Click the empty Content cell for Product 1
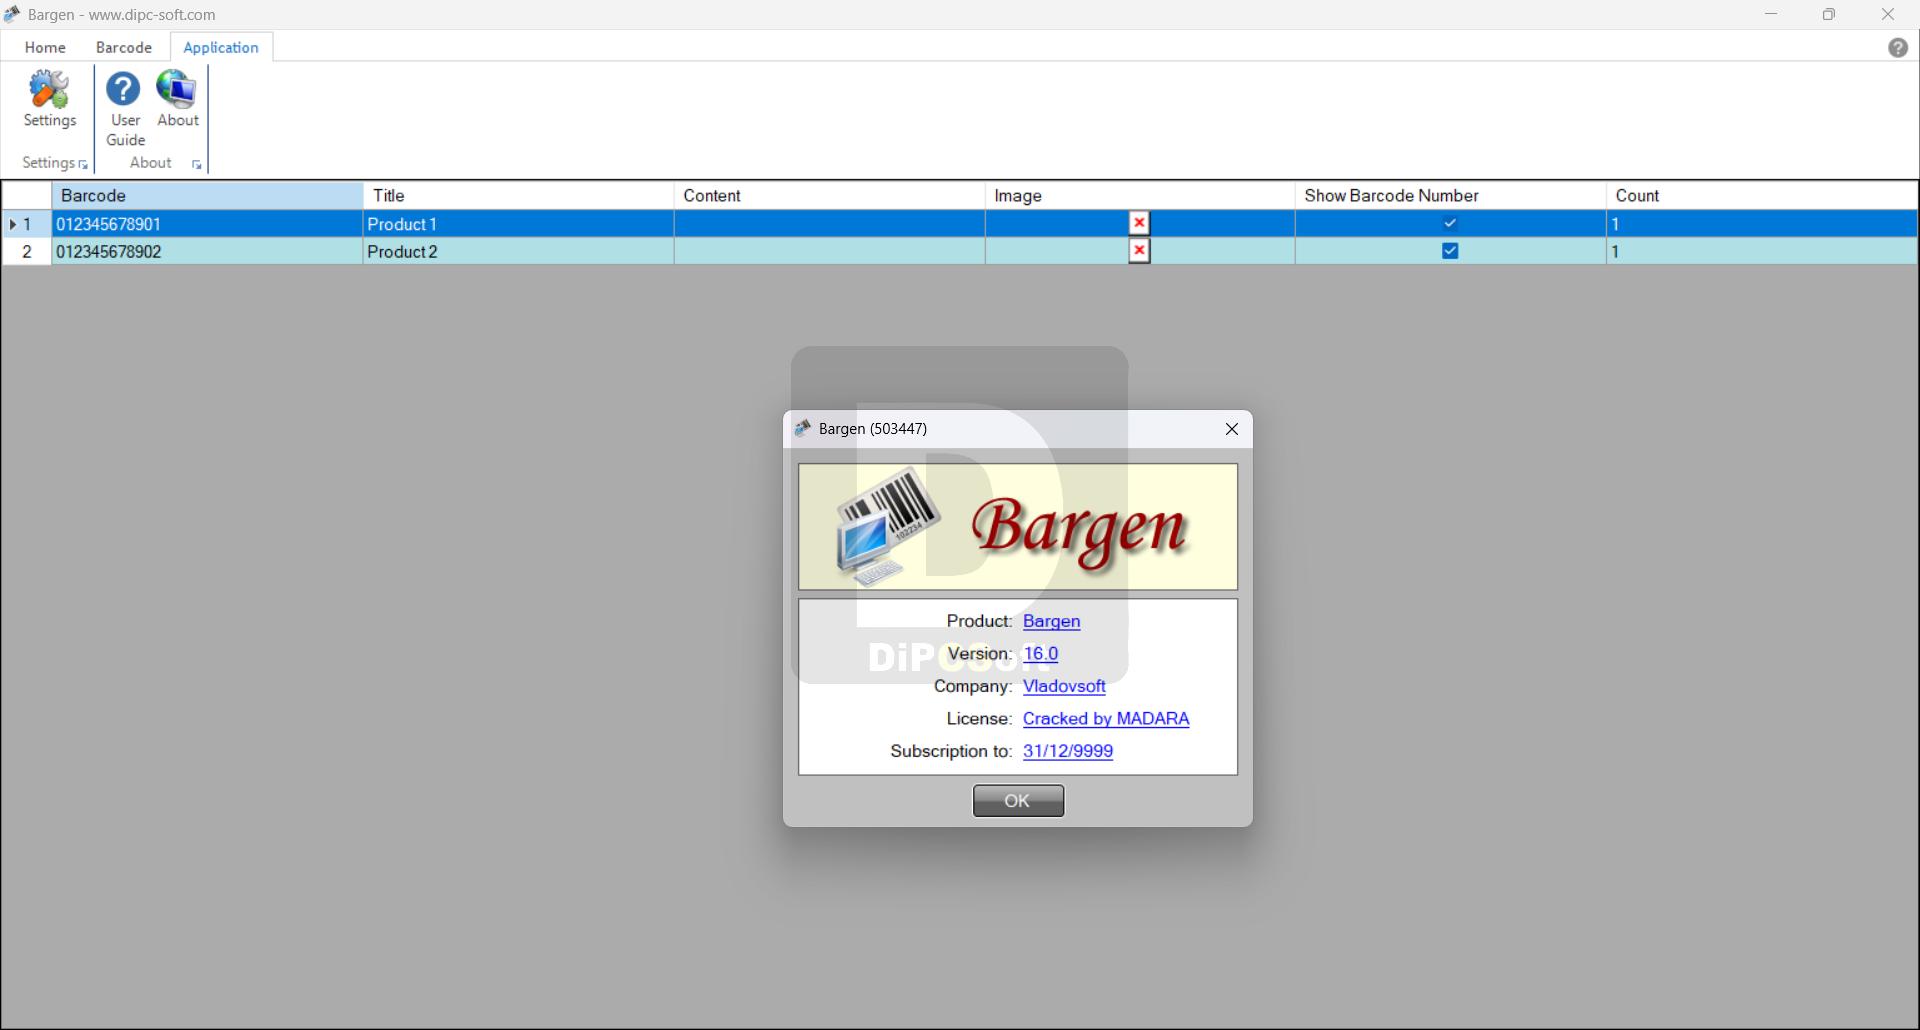Viewport: 1920px width, 1030px height. coord(829,224)
